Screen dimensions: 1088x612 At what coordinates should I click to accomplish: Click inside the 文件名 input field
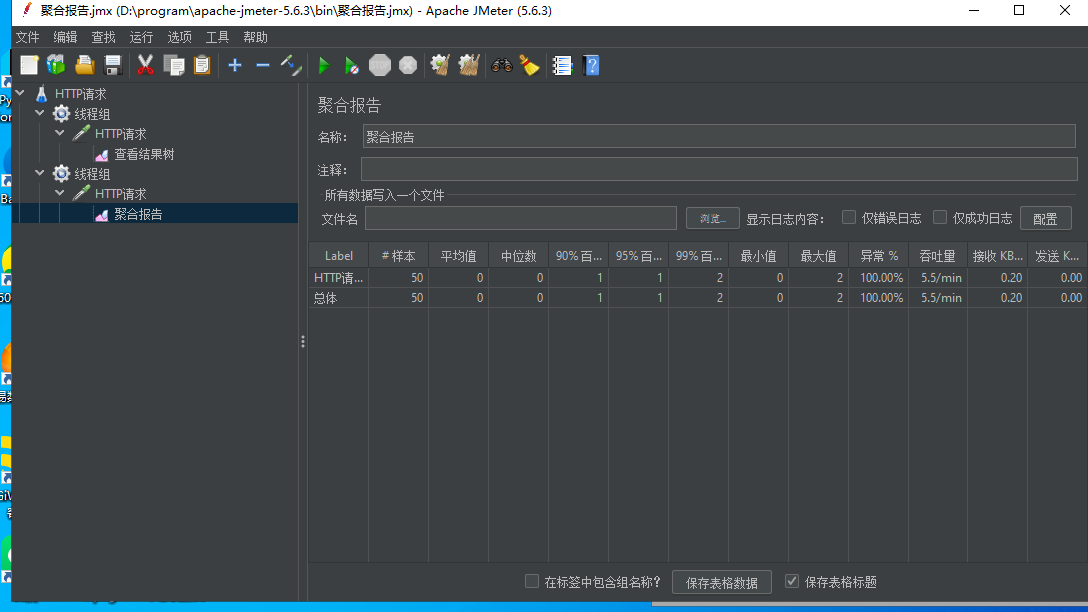(520, 217)
